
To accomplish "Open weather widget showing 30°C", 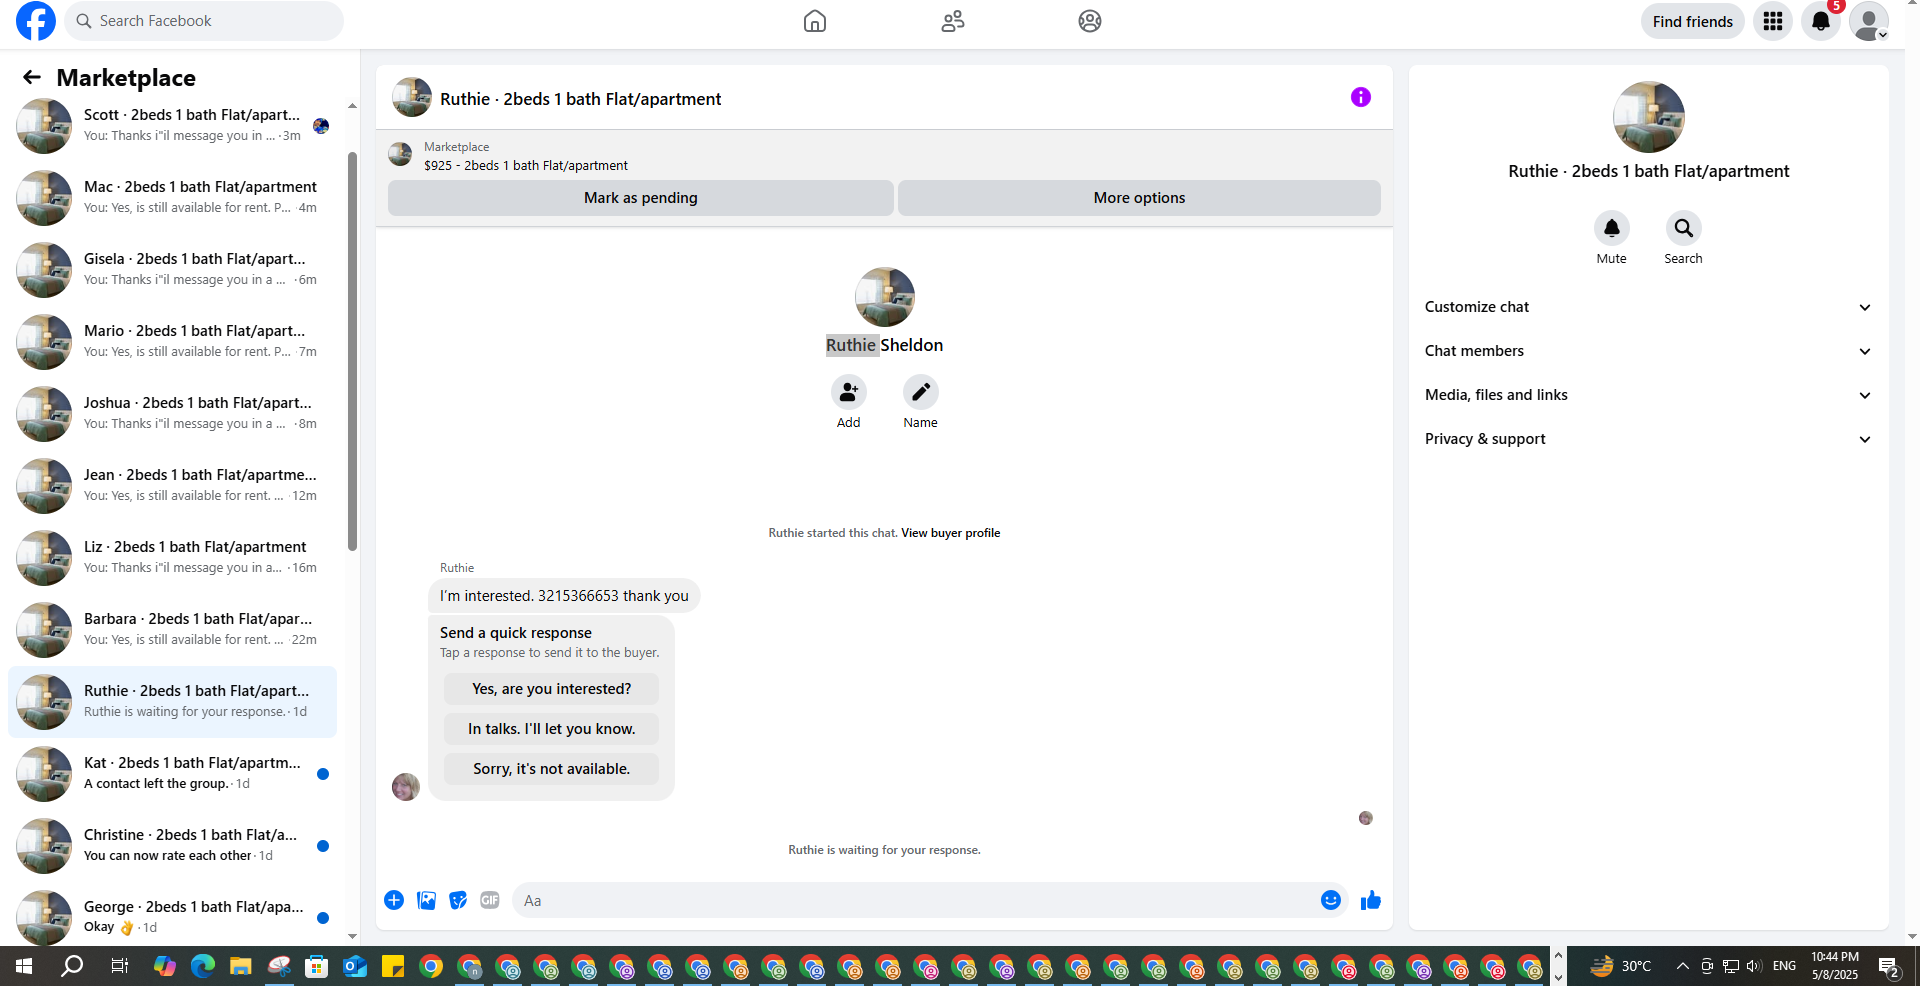I will point(1620,966).
